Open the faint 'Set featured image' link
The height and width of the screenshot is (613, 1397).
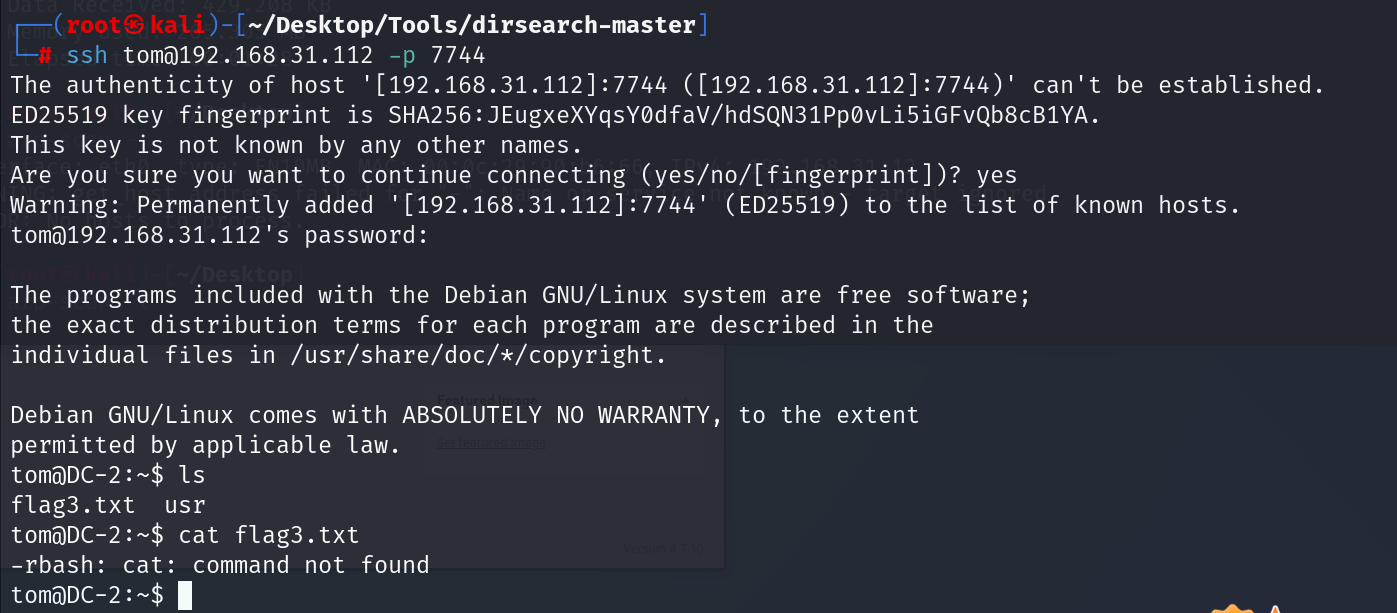pos(491,442)
